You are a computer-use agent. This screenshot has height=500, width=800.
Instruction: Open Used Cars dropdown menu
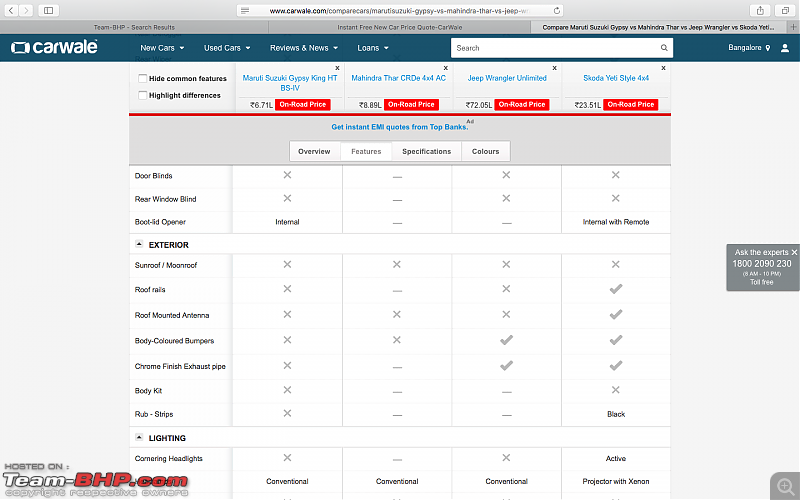point(227,48)
